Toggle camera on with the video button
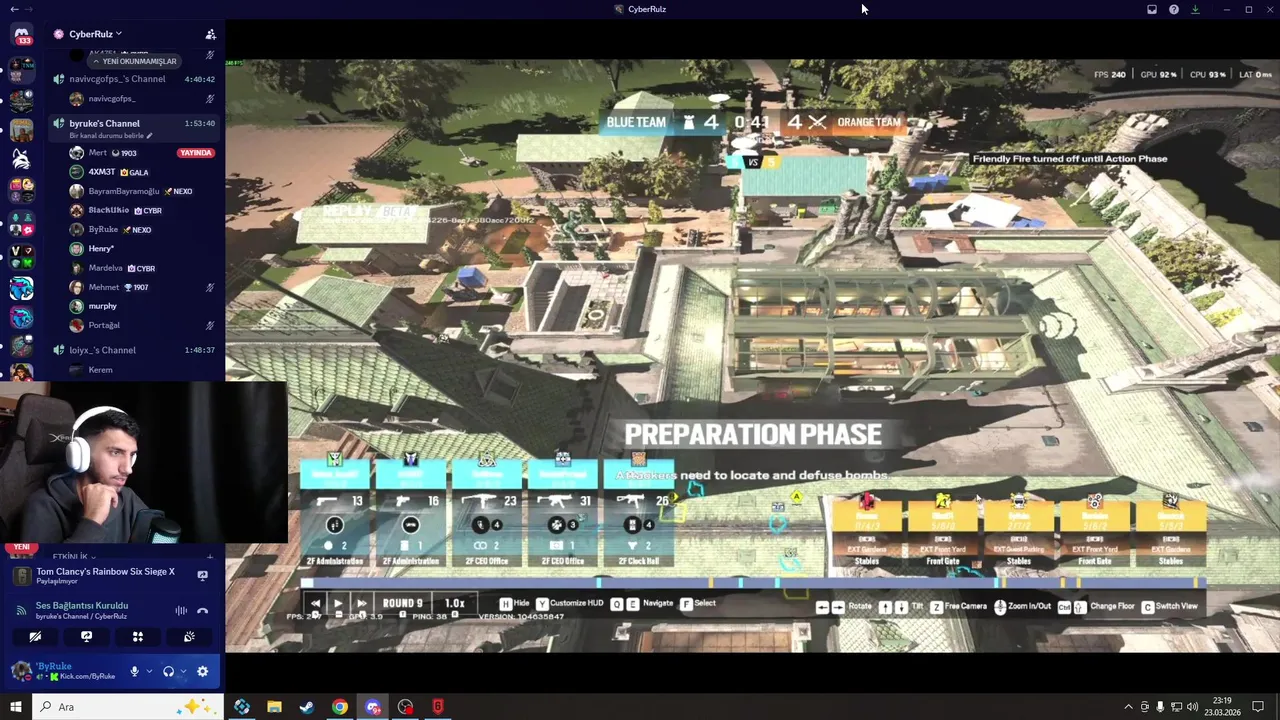 [x=35, y=636]
